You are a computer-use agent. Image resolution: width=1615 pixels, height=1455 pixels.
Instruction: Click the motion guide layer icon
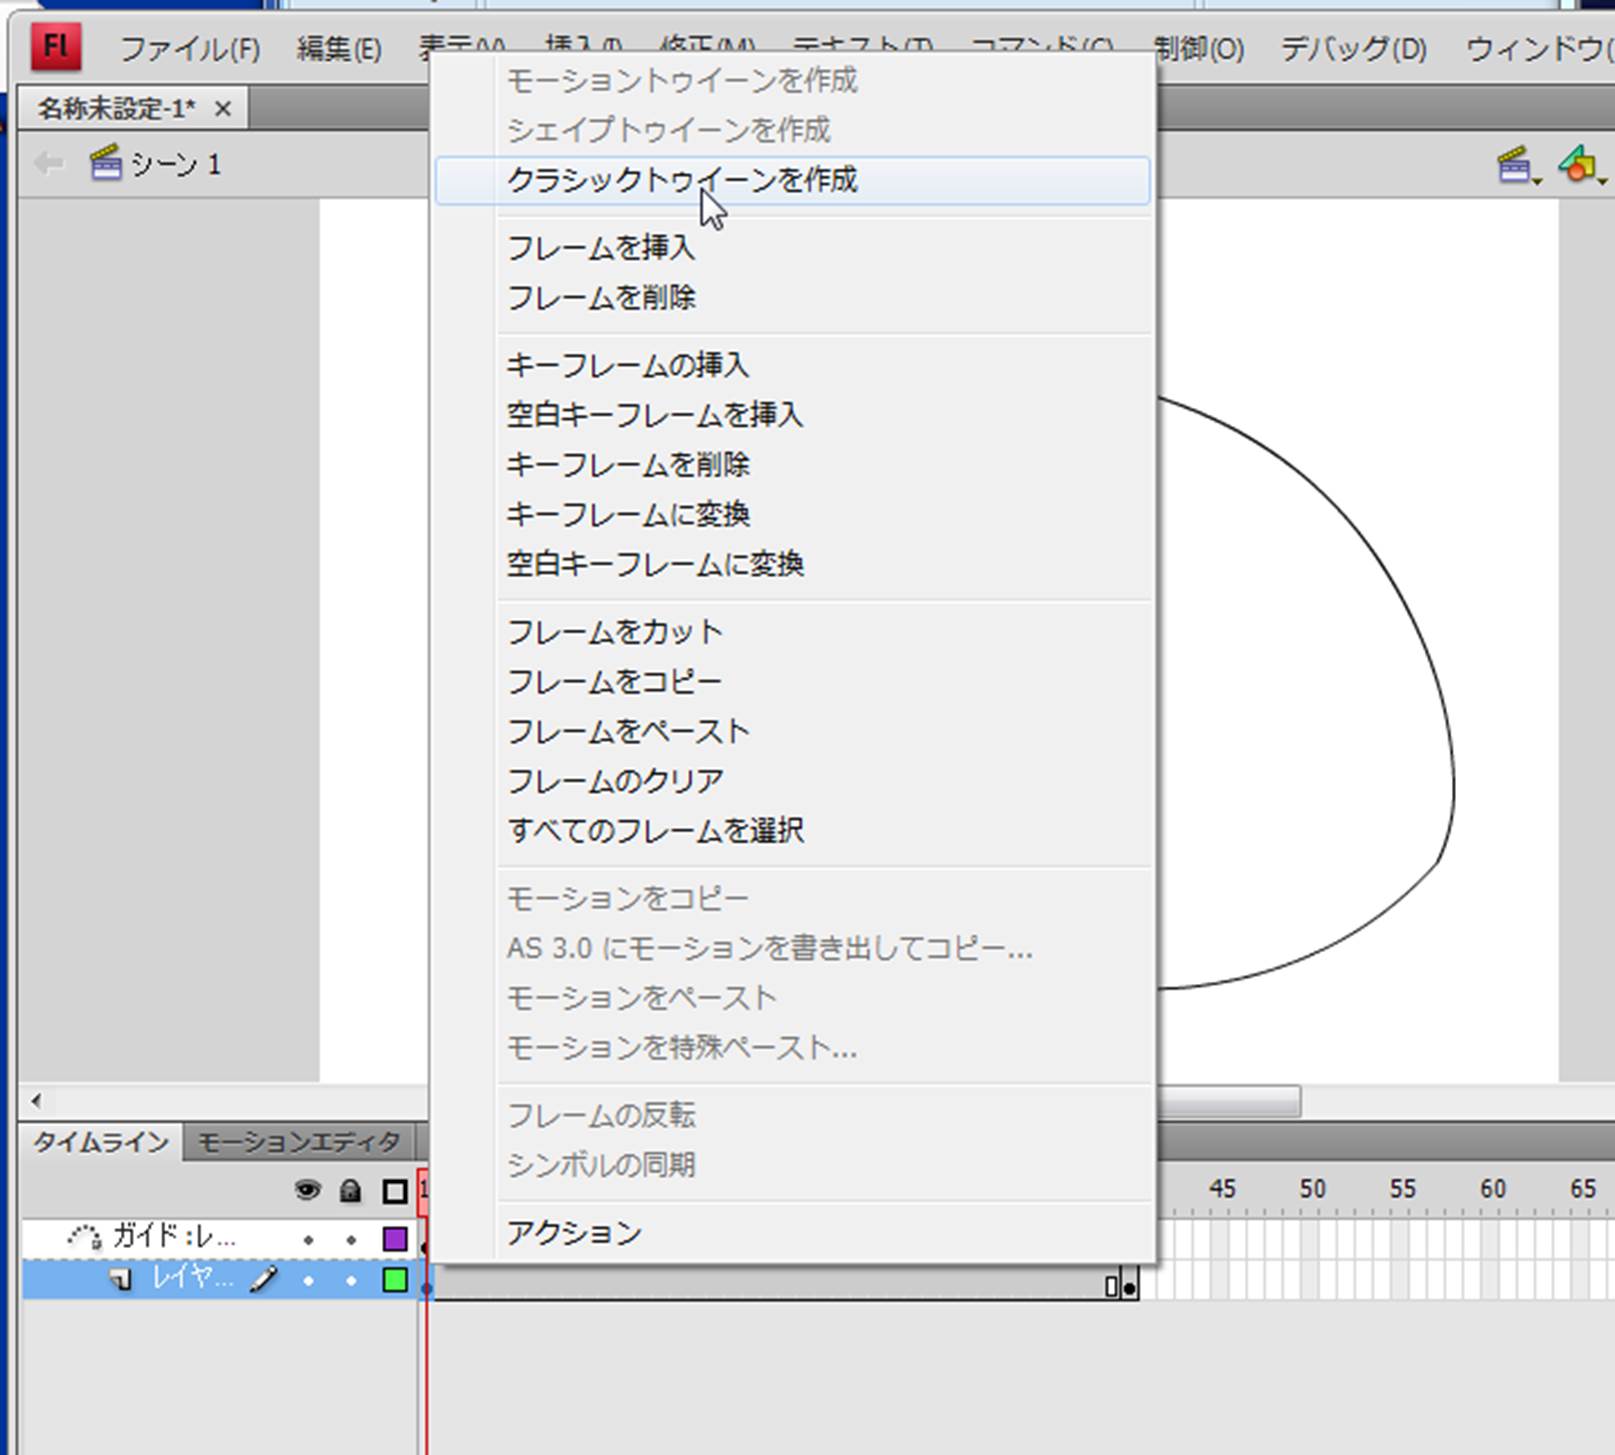coord(85,1238)
